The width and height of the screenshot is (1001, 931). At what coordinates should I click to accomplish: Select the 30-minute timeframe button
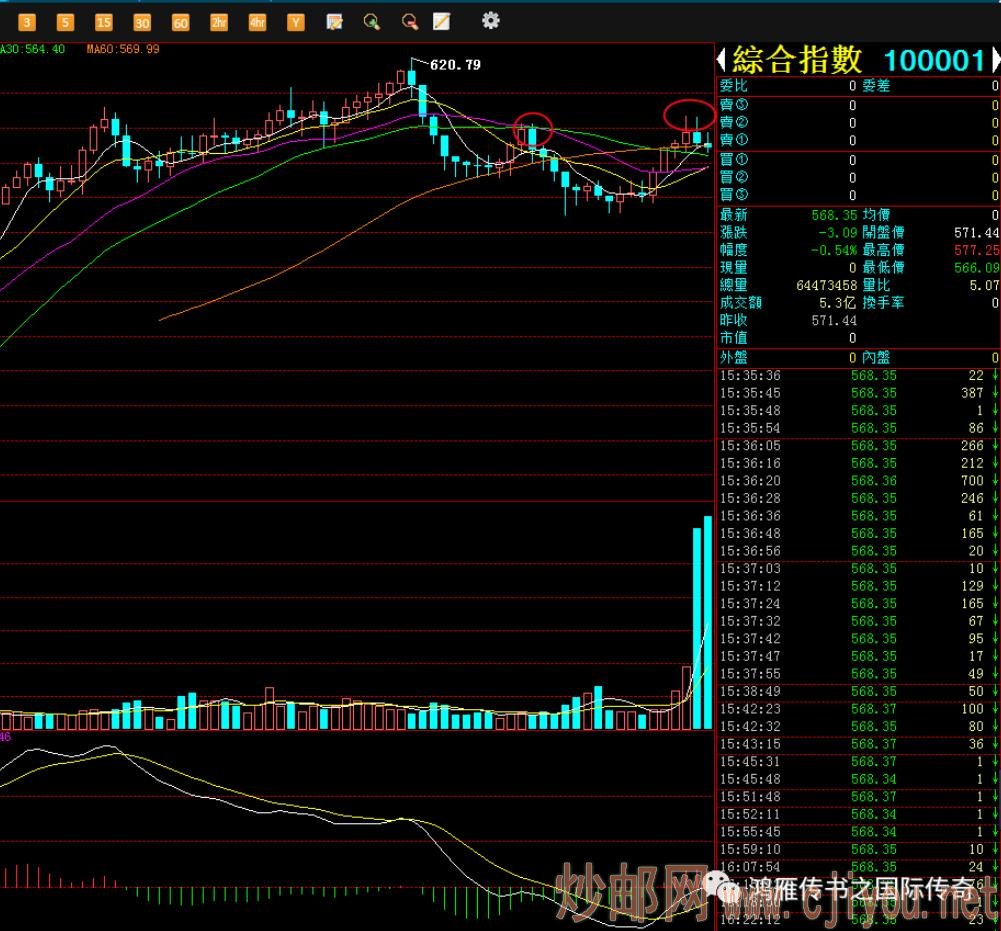coord(142,22)
